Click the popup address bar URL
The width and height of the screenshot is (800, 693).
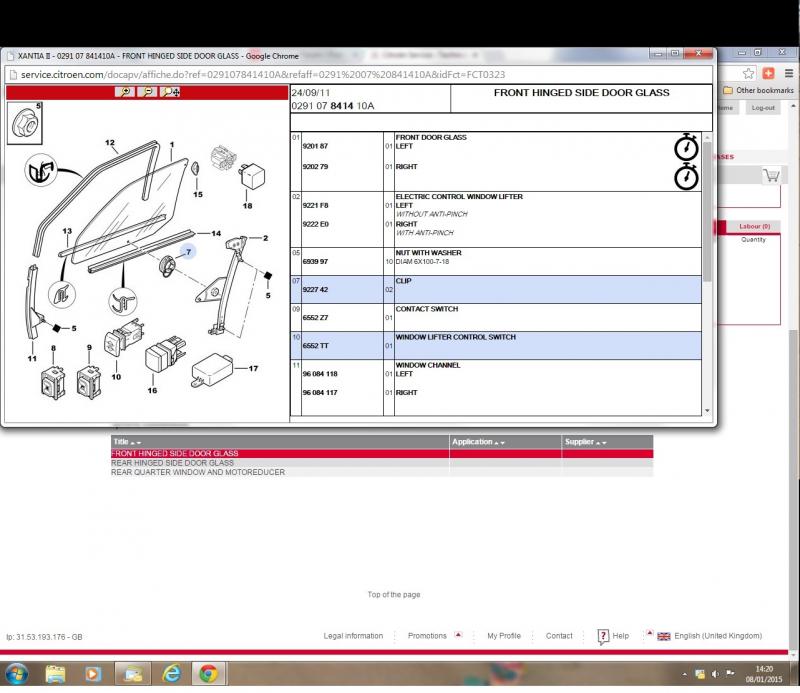tap(263, 75)
